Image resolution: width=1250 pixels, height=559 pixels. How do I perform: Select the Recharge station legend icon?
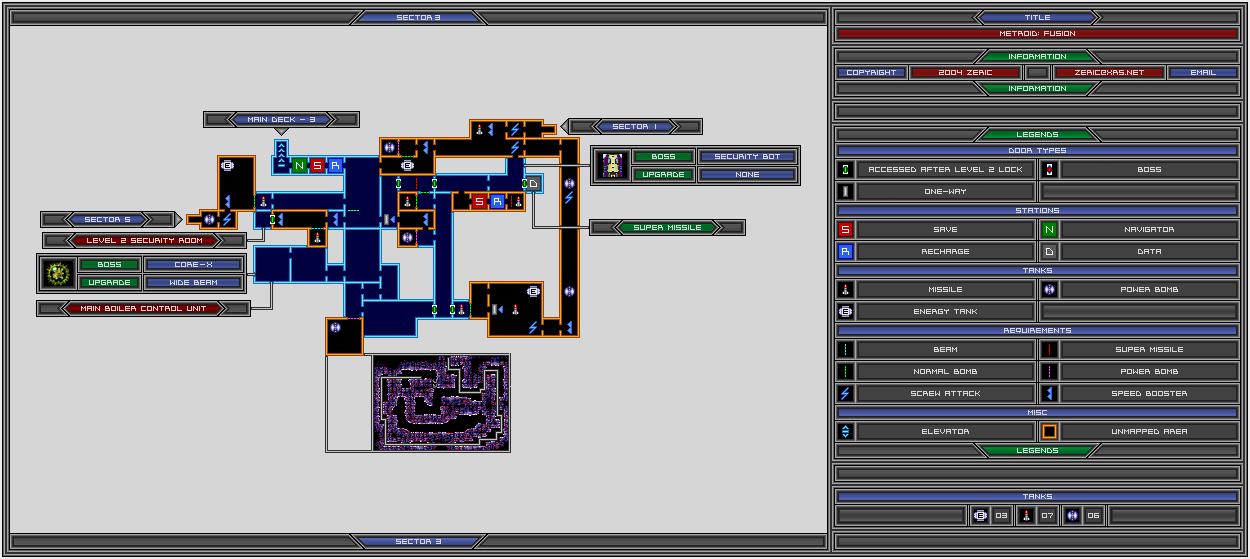coord(845,252)
